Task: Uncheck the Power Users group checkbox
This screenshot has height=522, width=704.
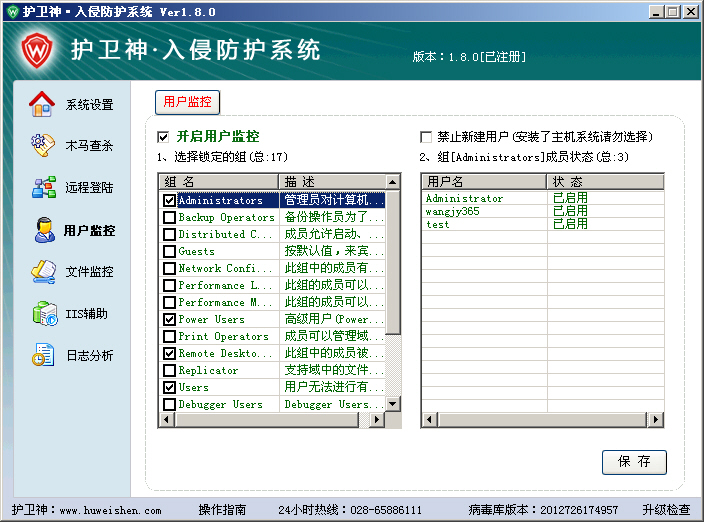Action: point(169,319)
